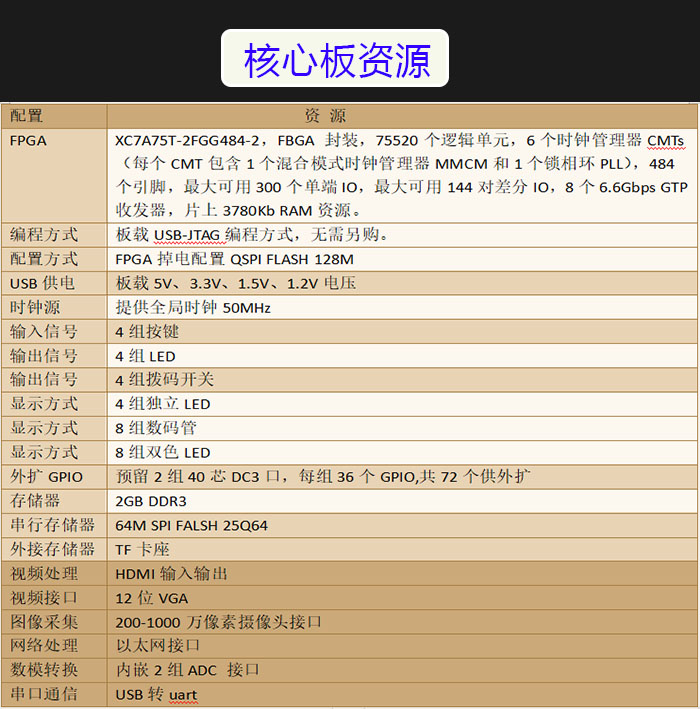Select the 视频处理 label cell
This screenshot has width=700, height=709.
tap(54, 574)
